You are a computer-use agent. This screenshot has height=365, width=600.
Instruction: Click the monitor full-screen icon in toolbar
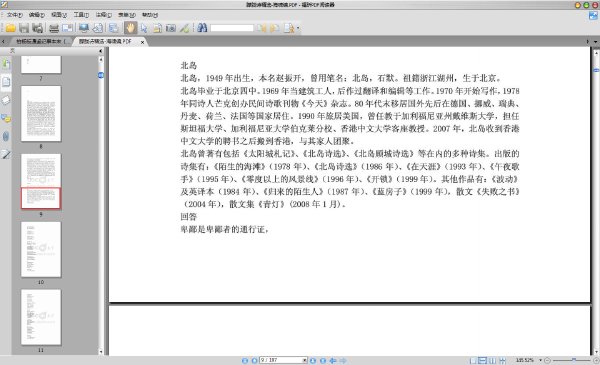(x=84, y=28)
